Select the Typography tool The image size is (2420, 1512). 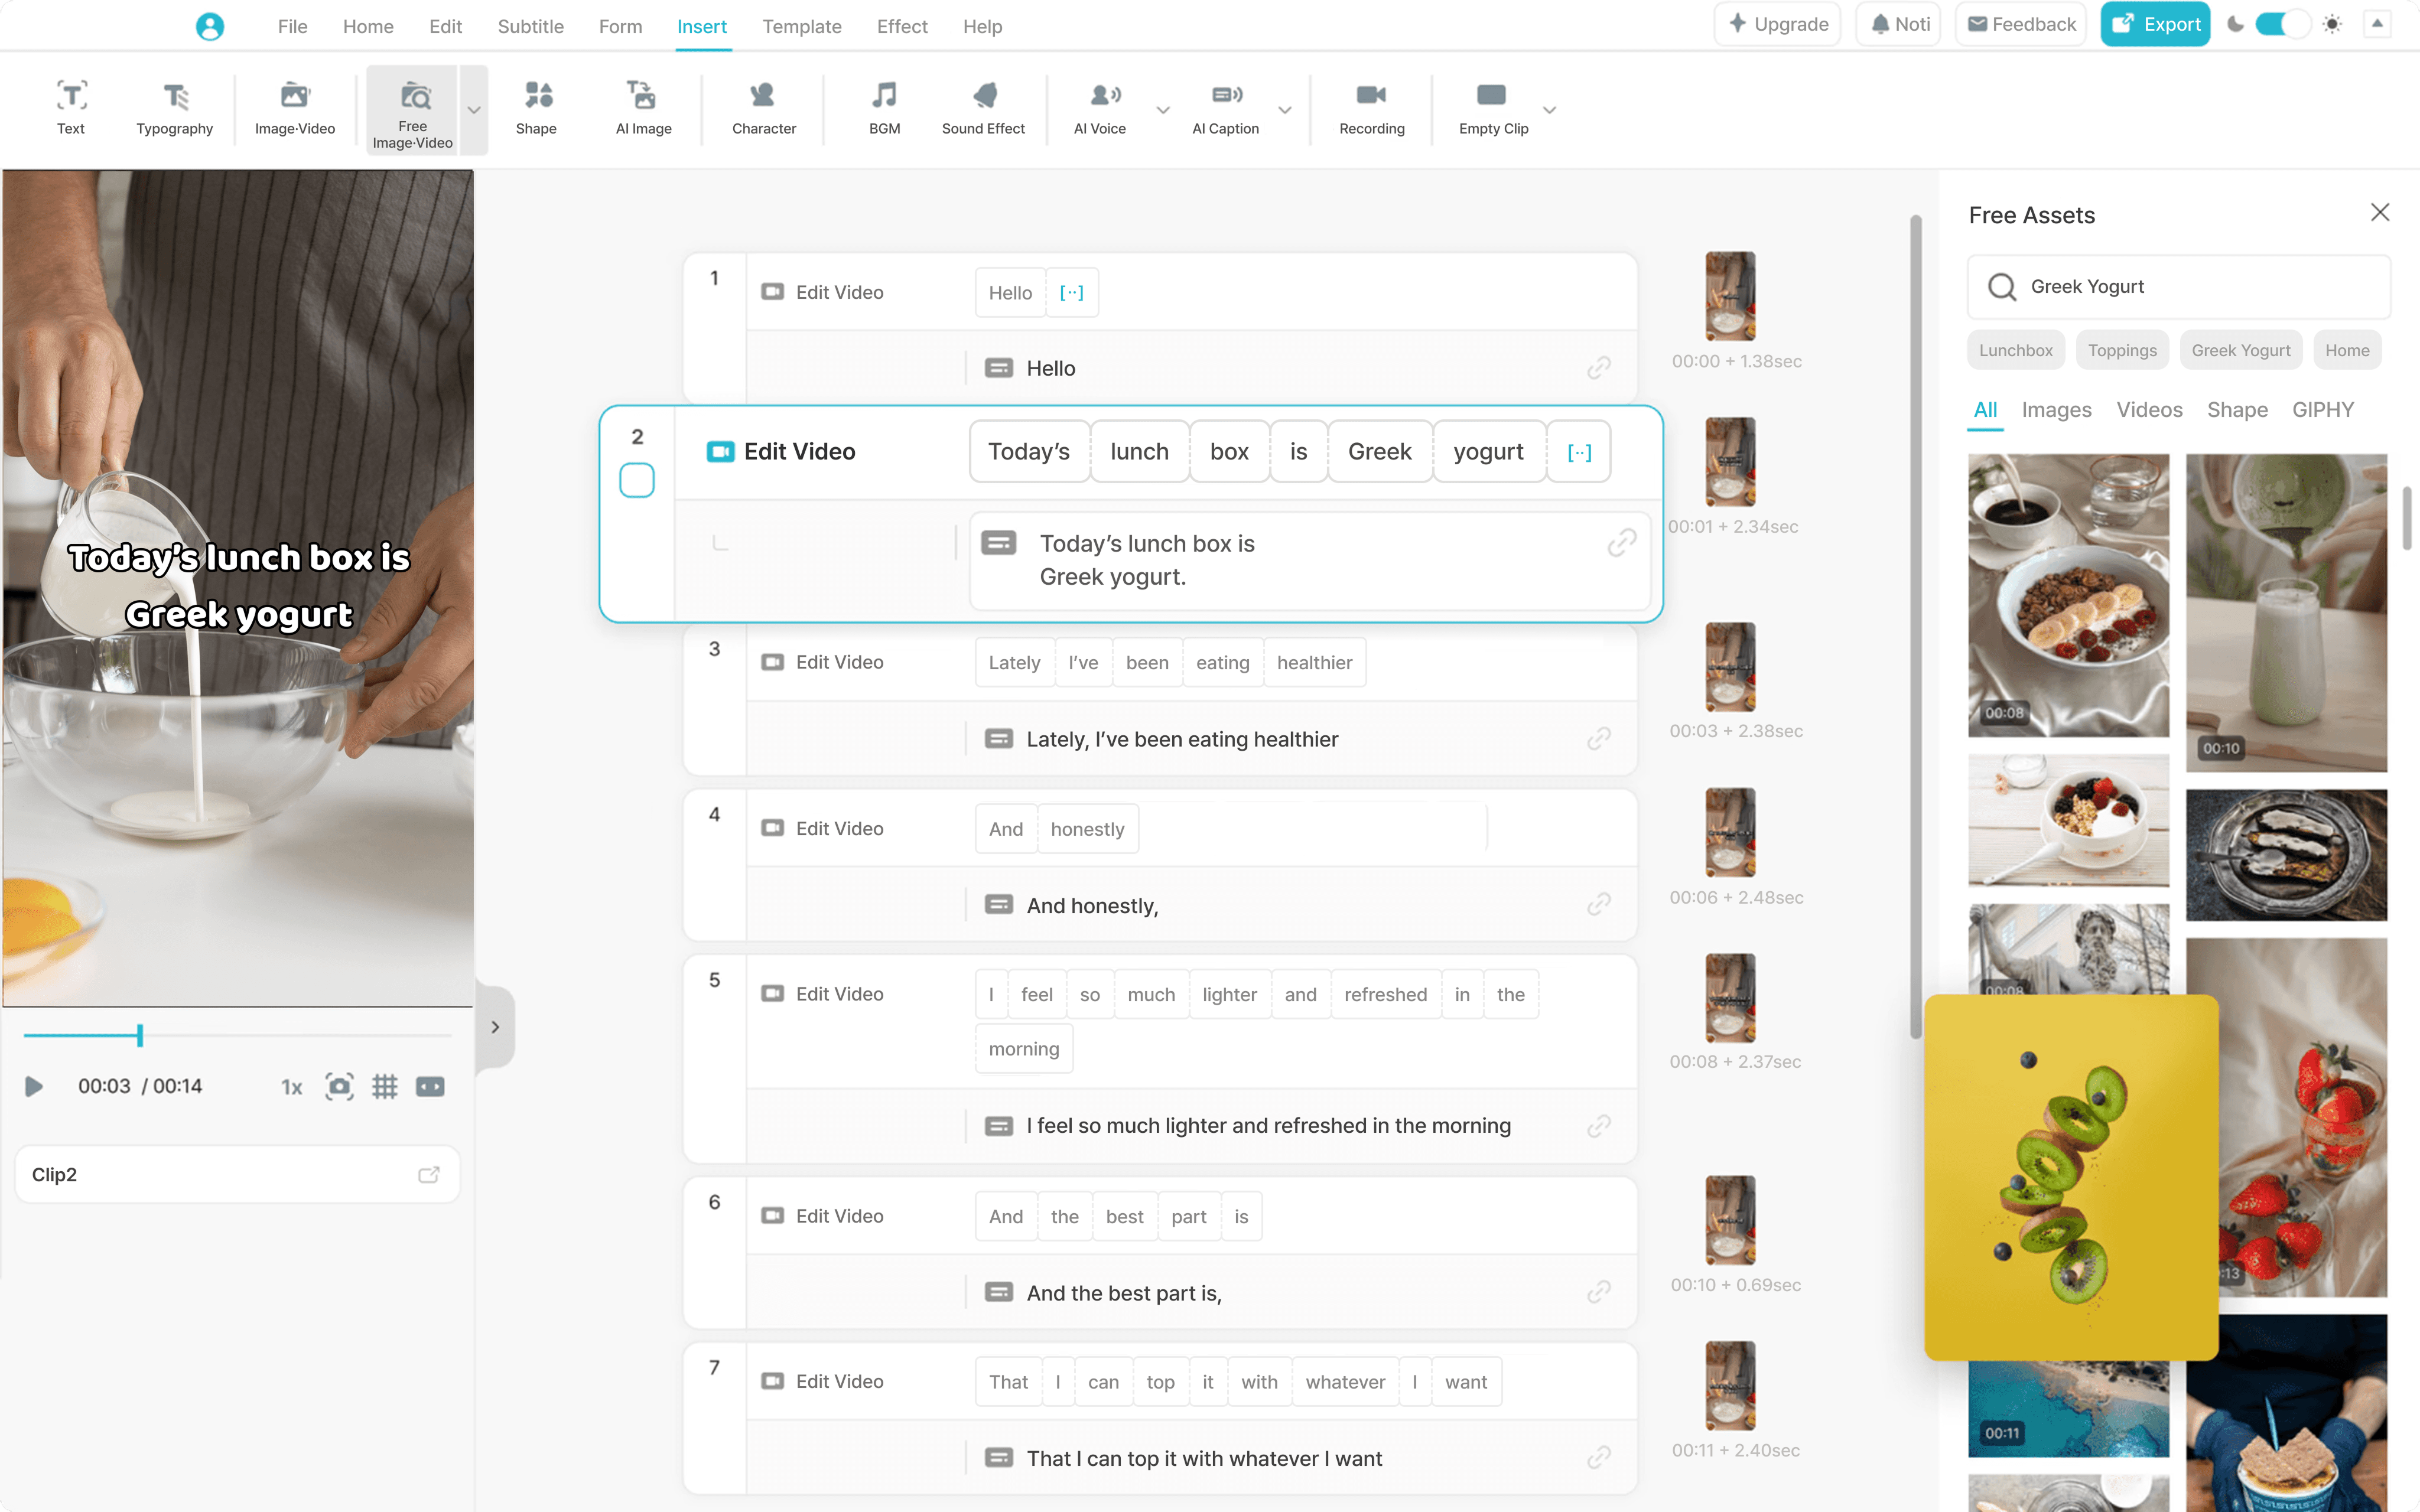pos(174,108)
